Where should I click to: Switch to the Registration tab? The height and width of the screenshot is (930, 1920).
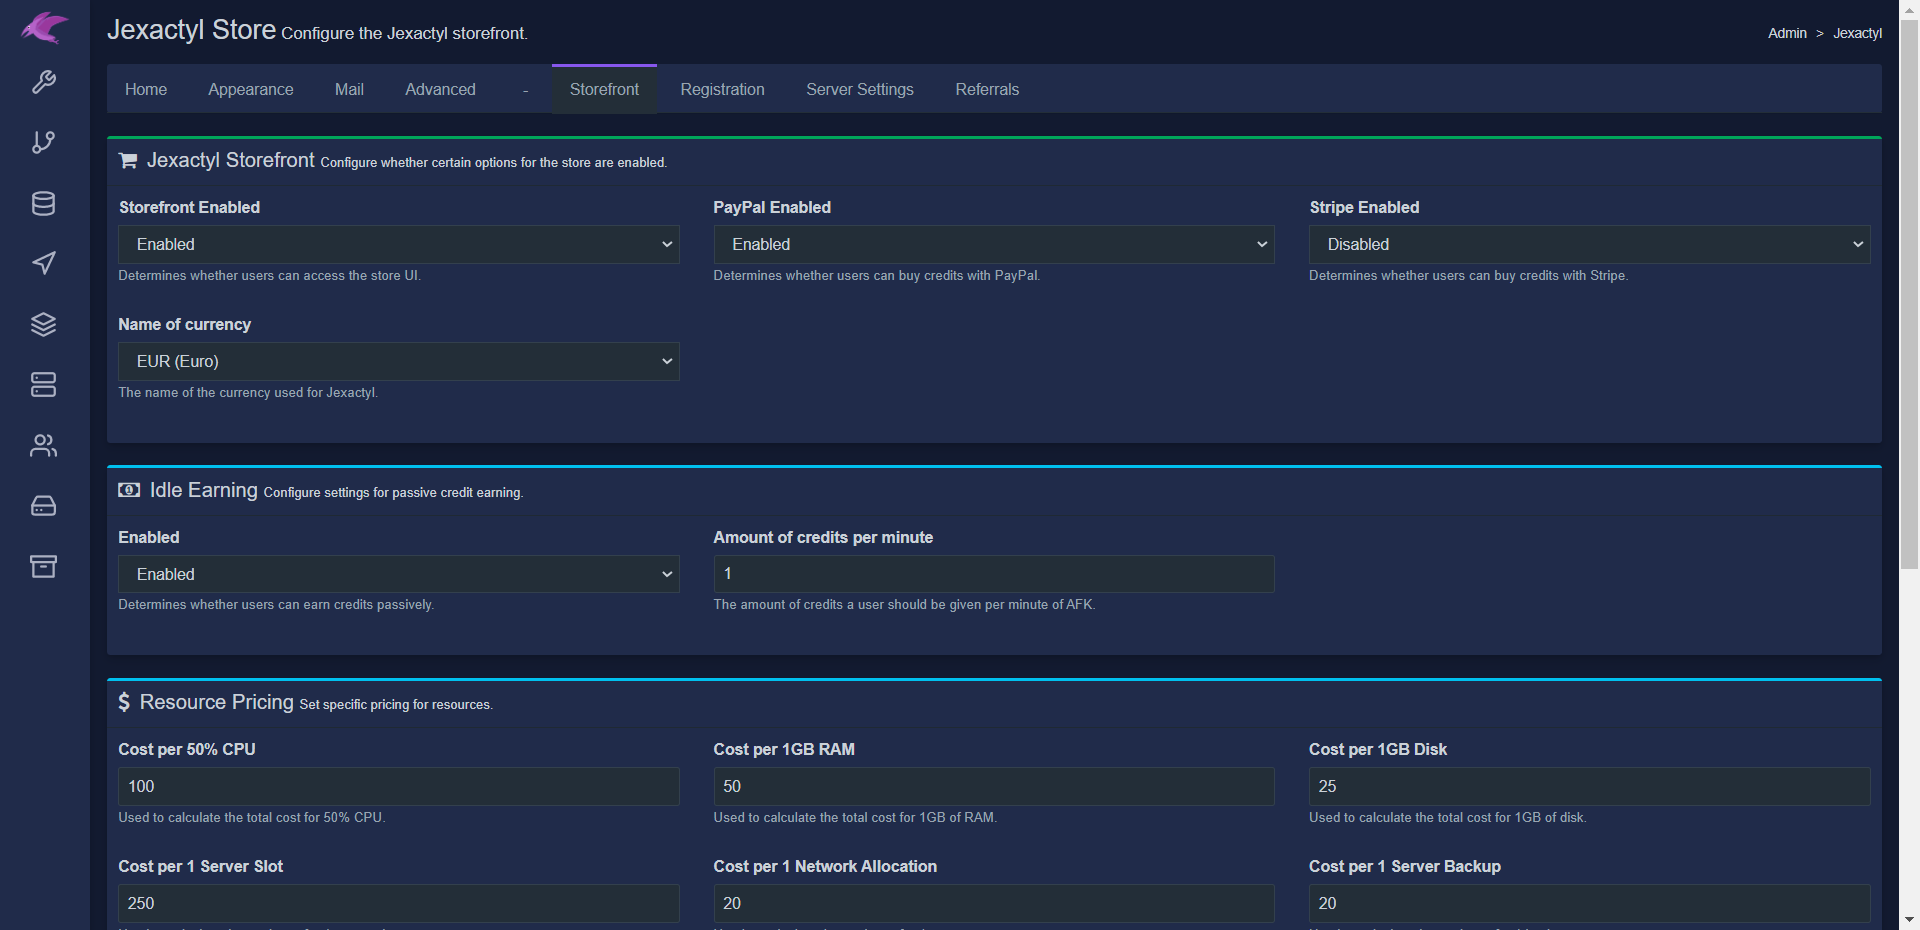(x=722, y=89)
